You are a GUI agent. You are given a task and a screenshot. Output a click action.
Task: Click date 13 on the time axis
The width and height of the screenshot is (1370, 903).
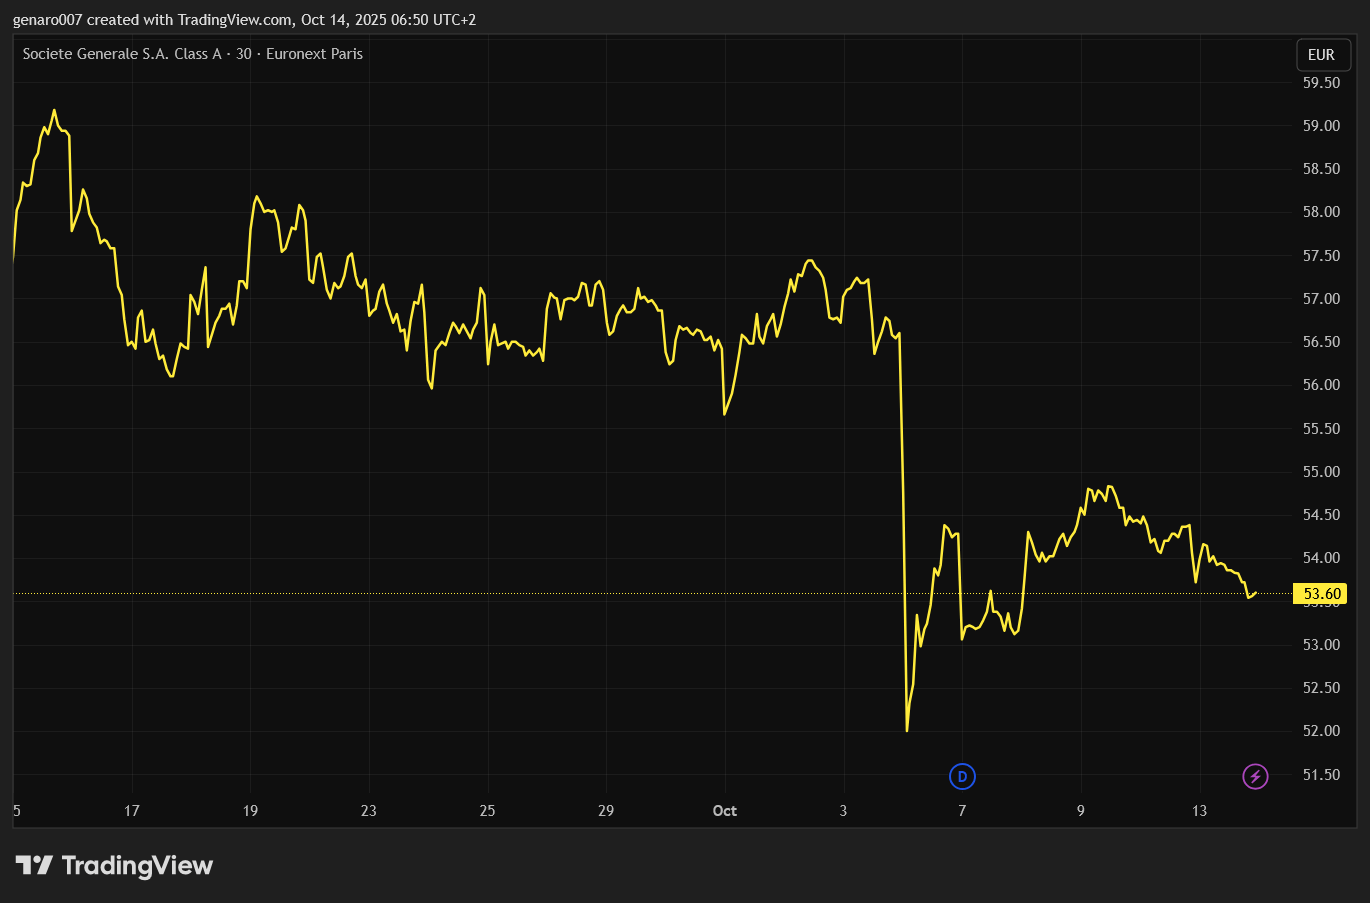(x=1199, y=811)
